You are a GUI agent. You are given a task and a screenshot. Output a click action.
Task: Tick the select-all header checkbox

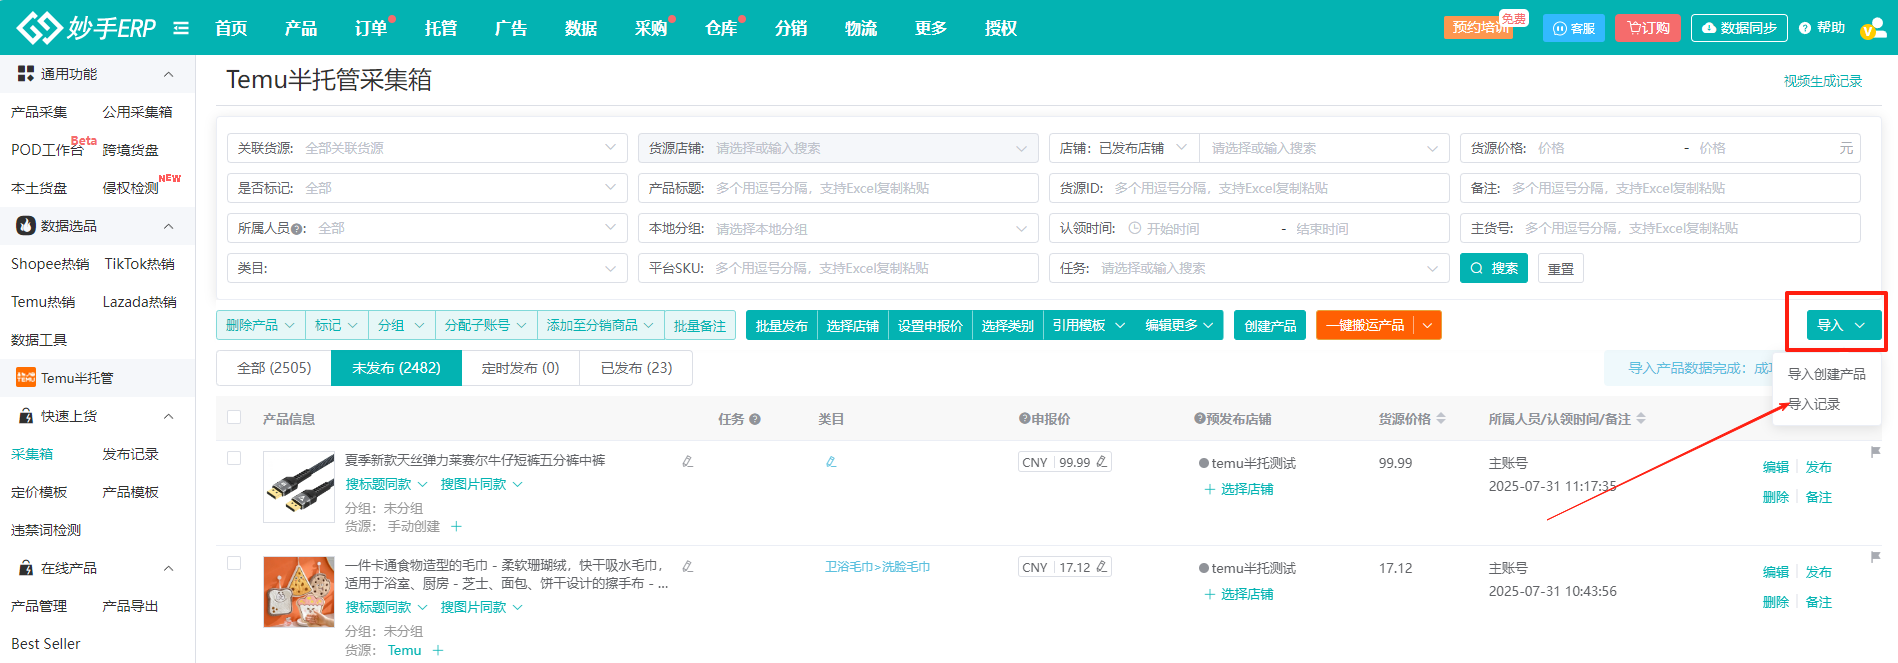(234, 417)
